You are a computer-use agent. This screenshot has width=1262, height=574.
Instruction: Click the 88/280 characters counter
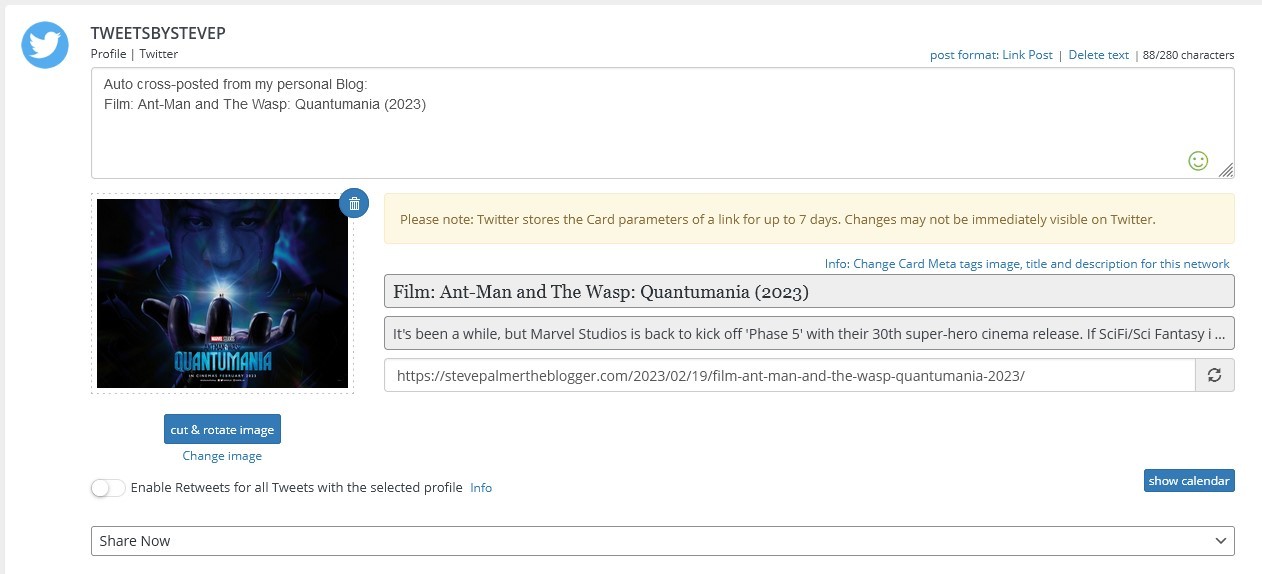coord(1188,55)
